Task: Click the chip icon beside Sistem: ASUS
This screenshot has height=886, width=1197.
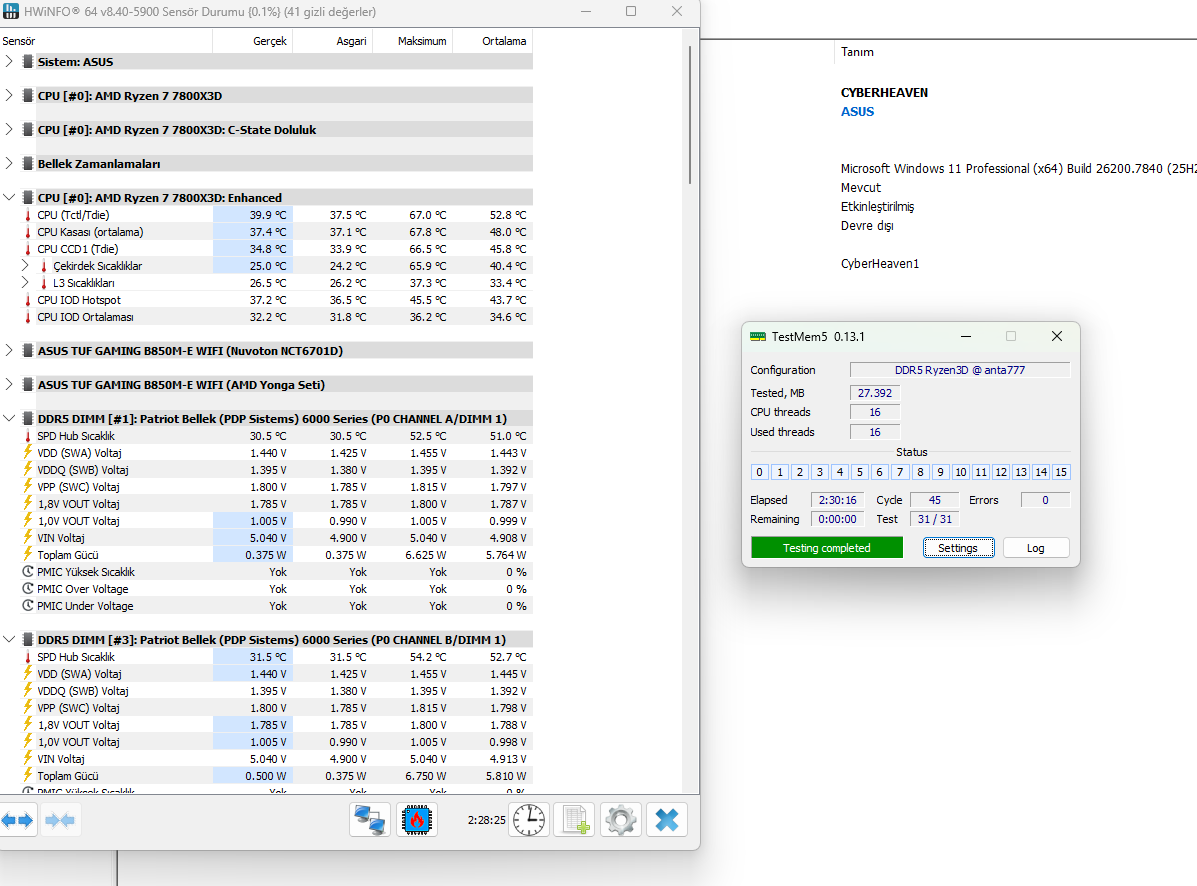Action: click(x=28, y=62)
